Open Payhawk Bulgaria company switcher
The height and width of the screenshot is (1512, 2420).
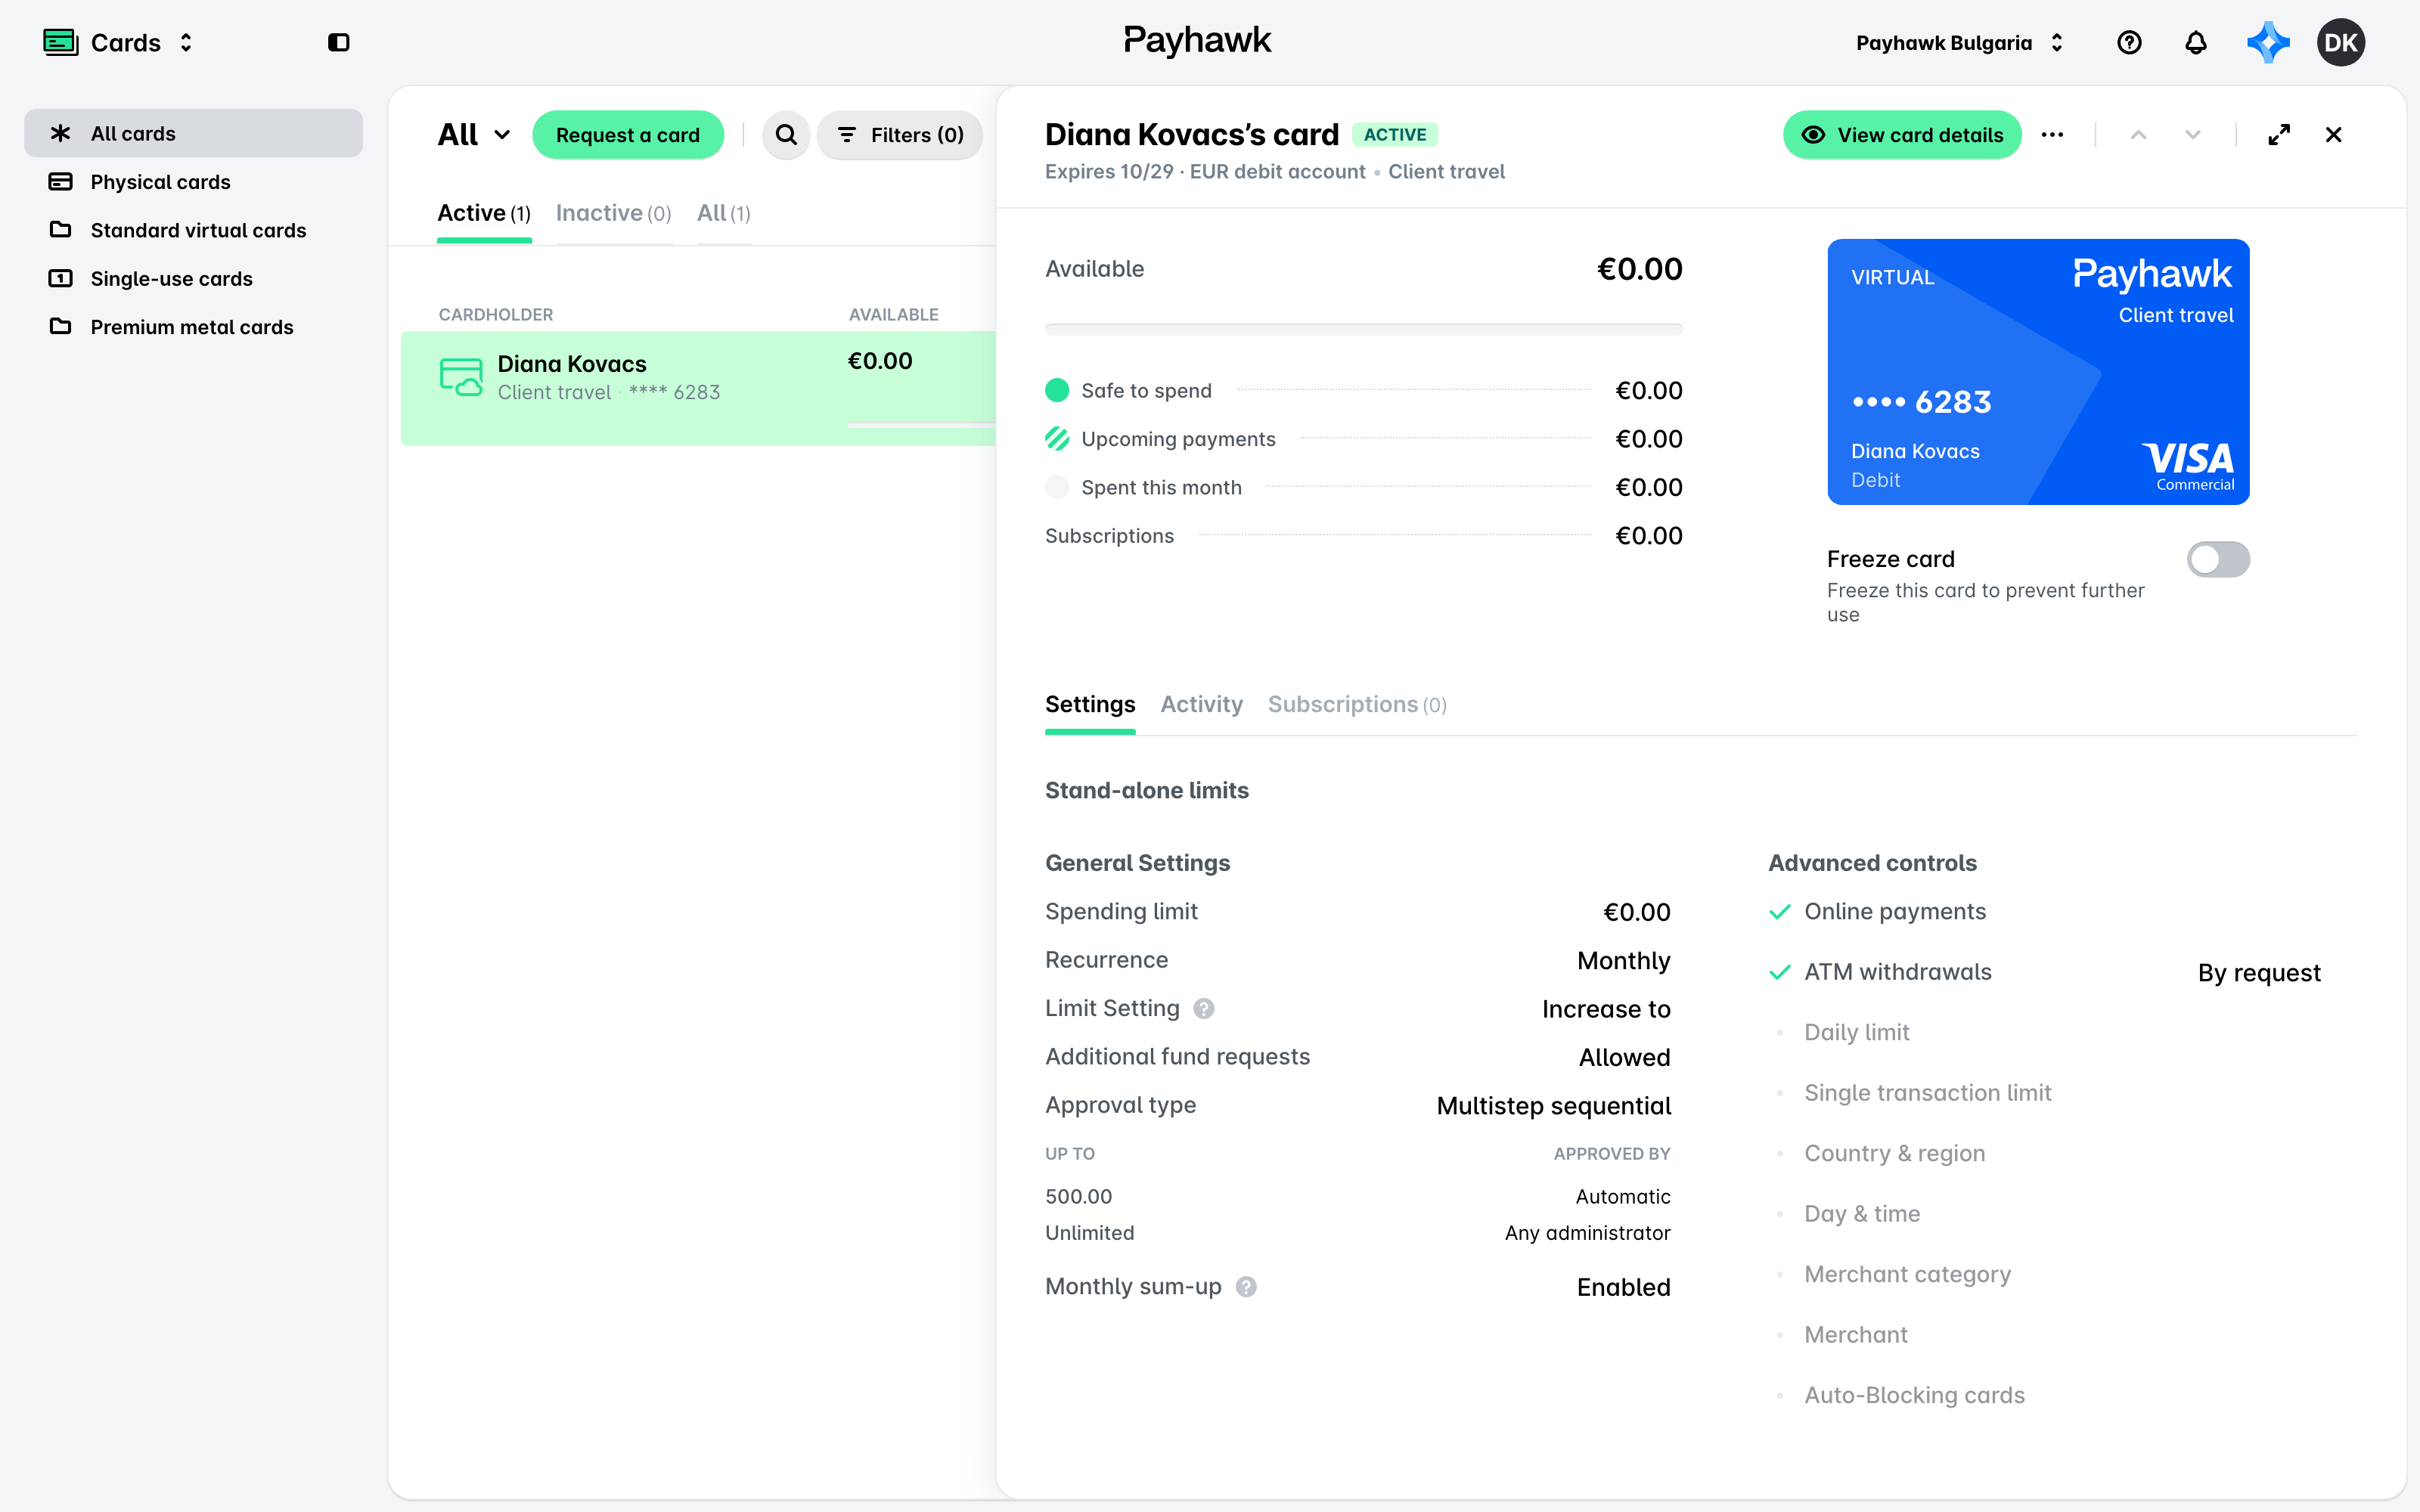tap(1959, 42)
